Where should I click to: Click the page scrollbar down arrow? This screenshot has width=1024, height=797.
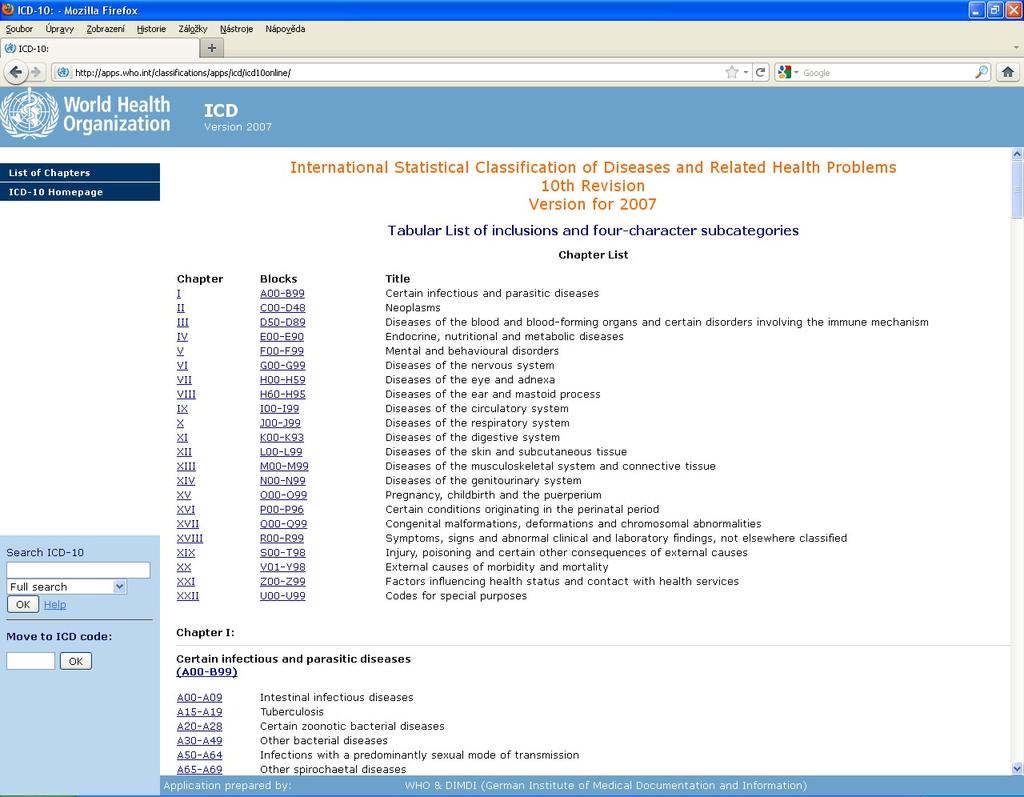[x=1017, y=768]
